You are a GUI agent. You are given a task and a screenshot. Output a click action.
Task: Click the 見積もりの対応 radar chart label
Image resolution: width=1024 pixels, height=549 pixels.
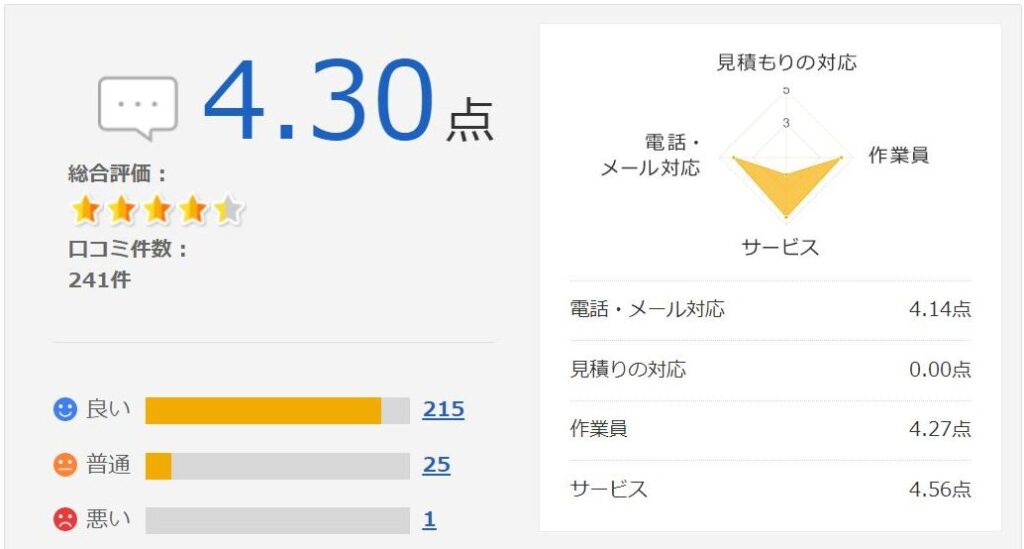tap(786, 63)
